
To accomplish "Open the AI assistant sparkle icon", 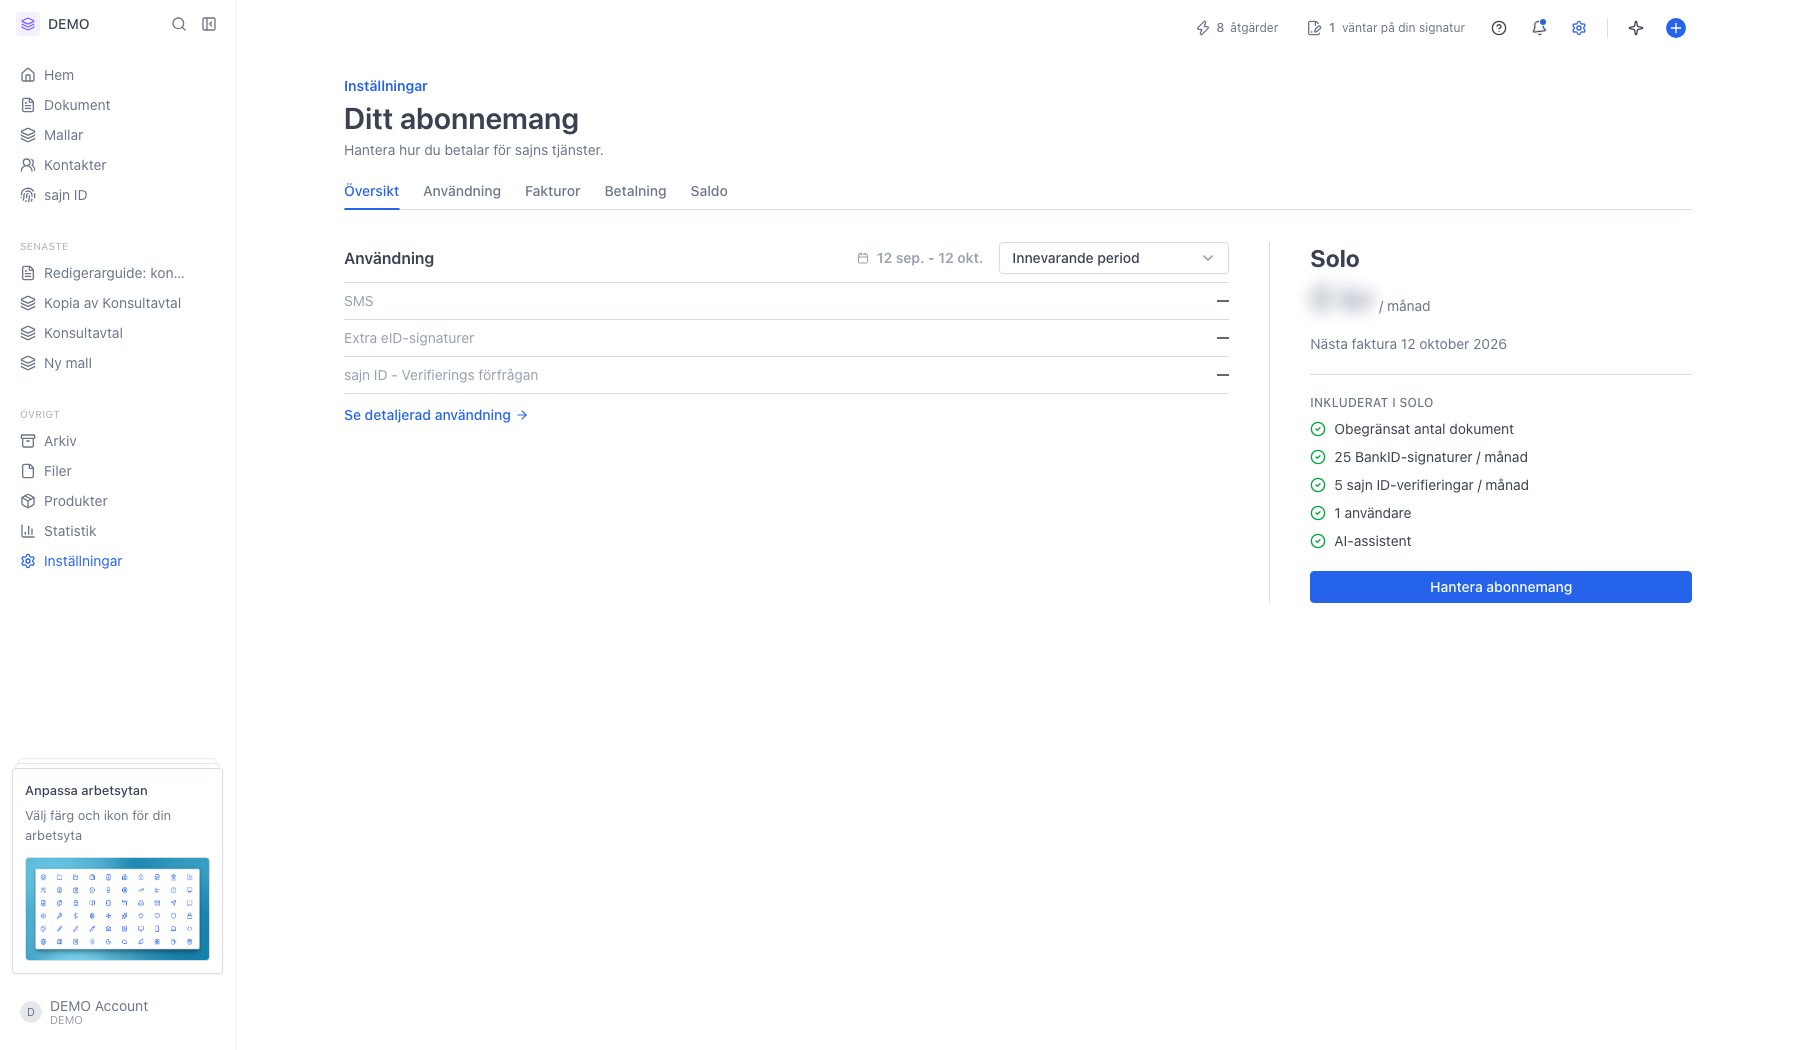I will click(1636, 28).
